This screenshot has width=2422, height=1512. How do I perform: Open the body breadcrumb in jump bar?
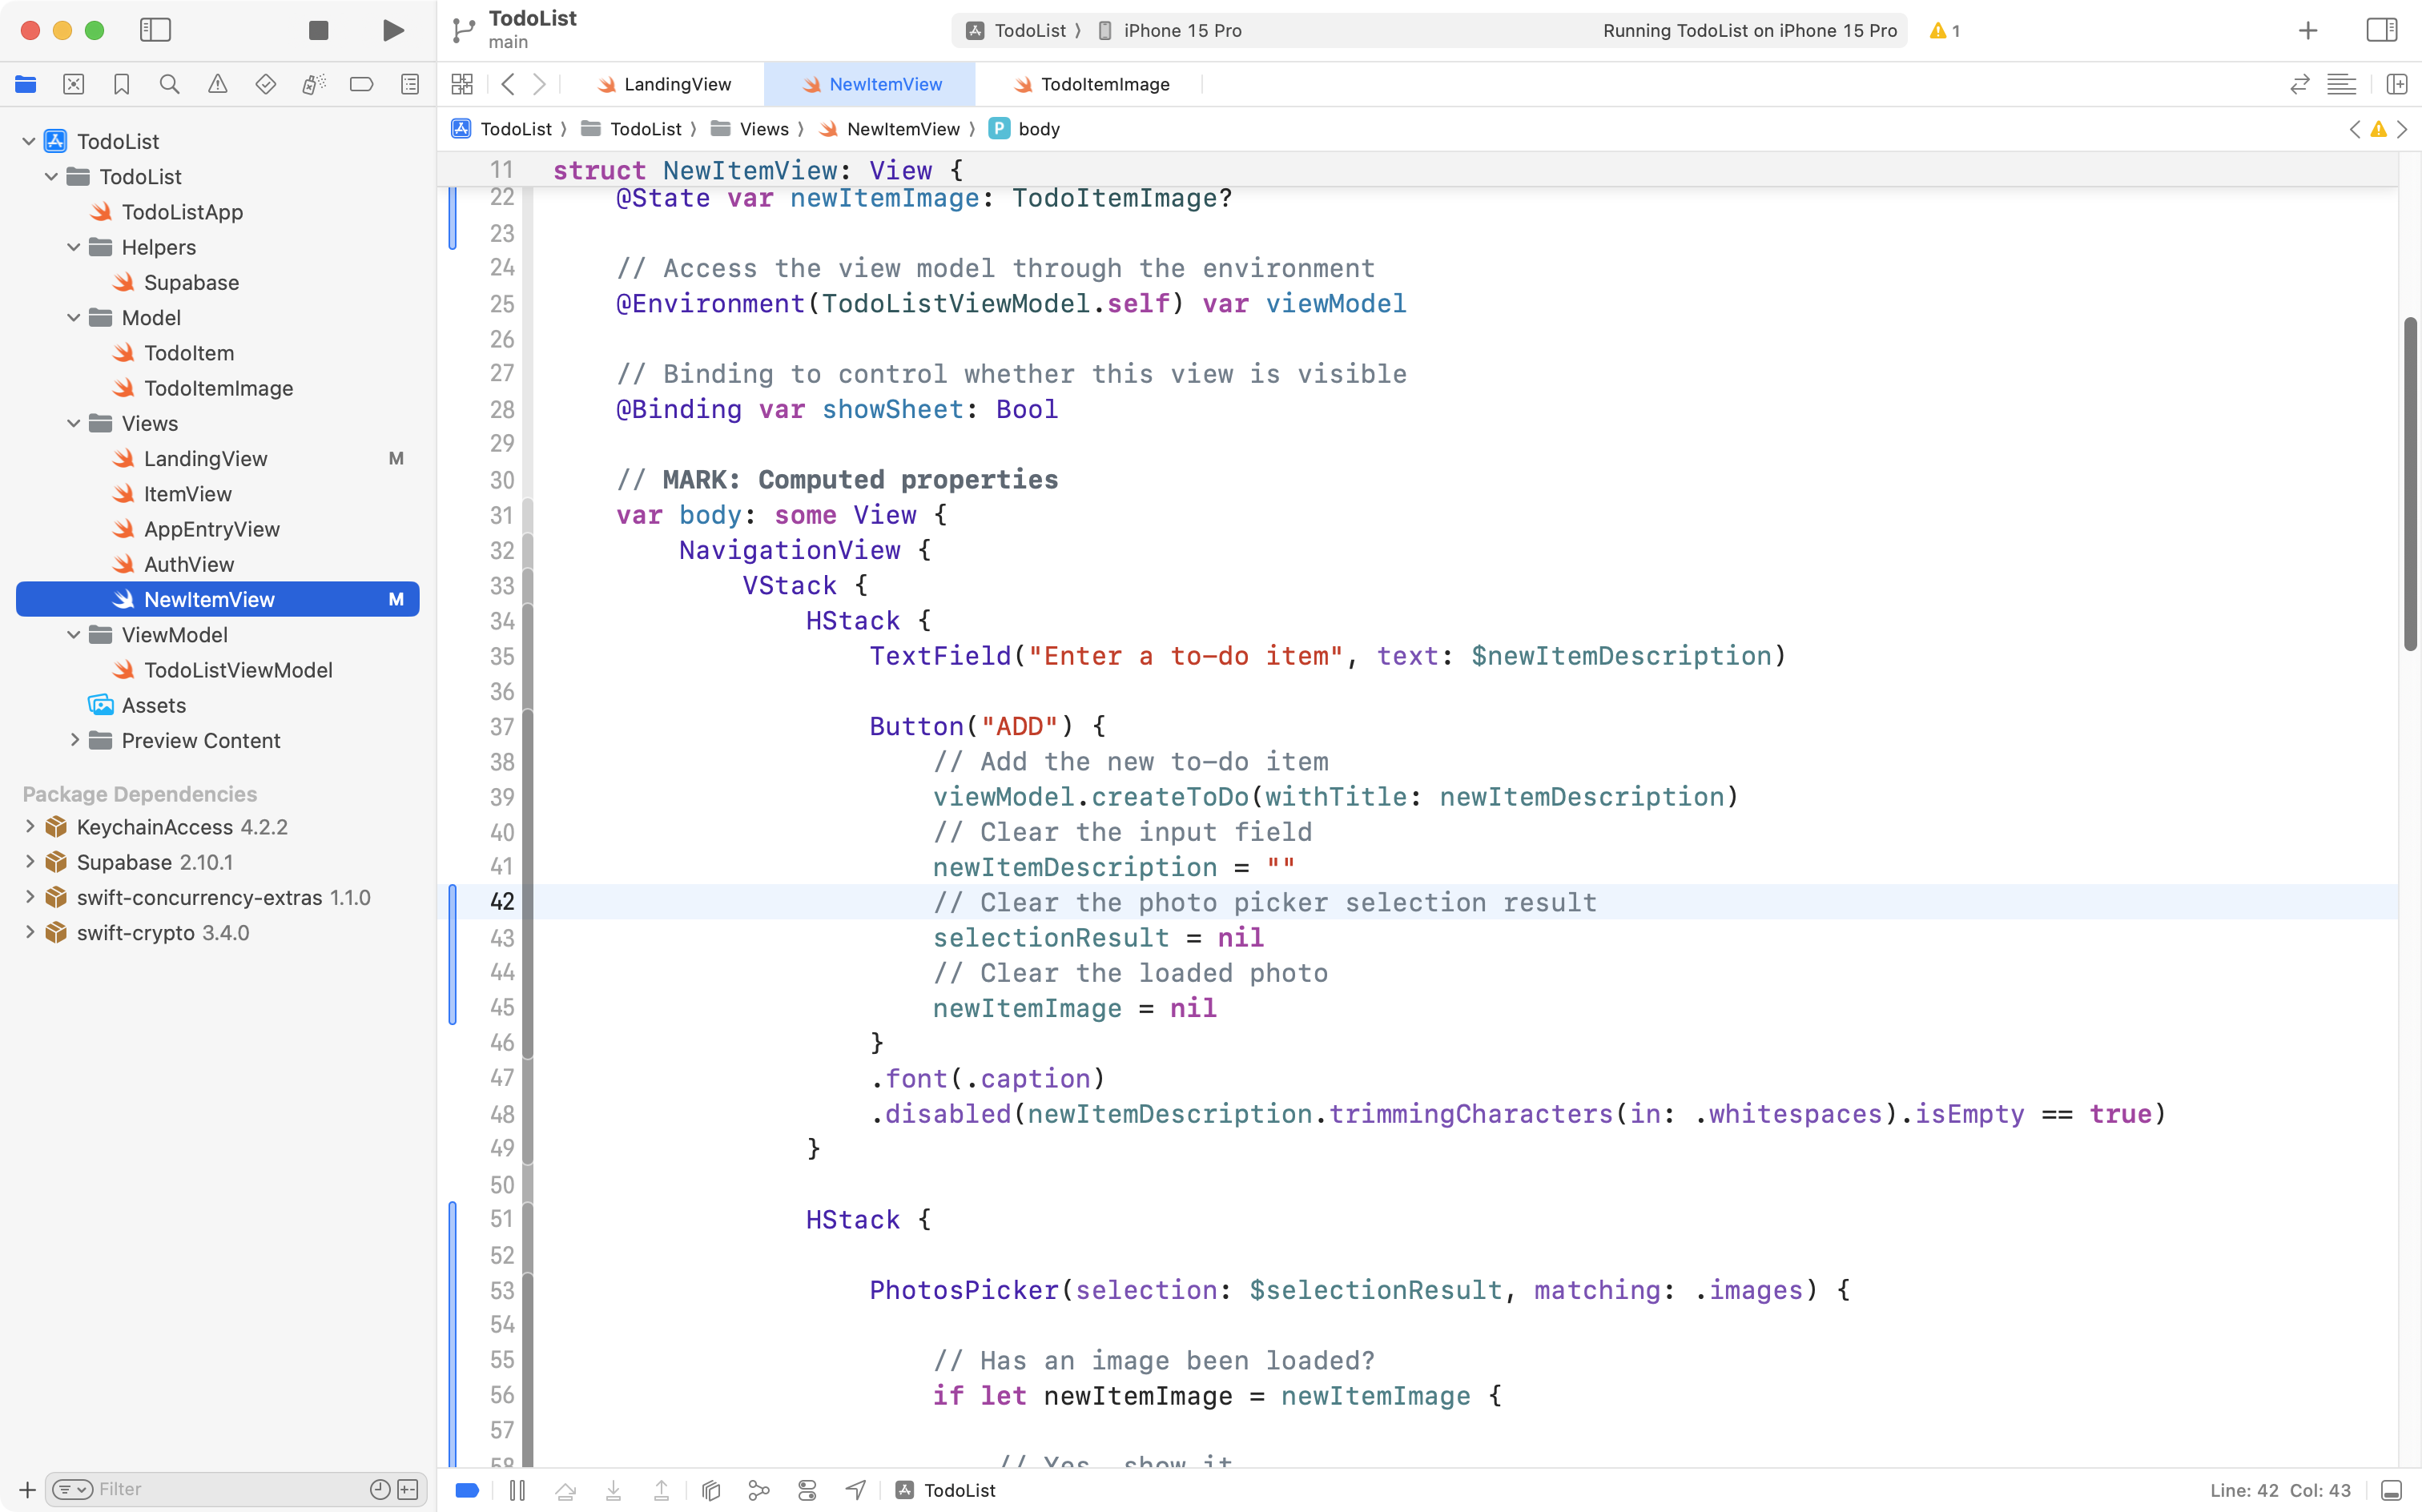click(1040, 129)
